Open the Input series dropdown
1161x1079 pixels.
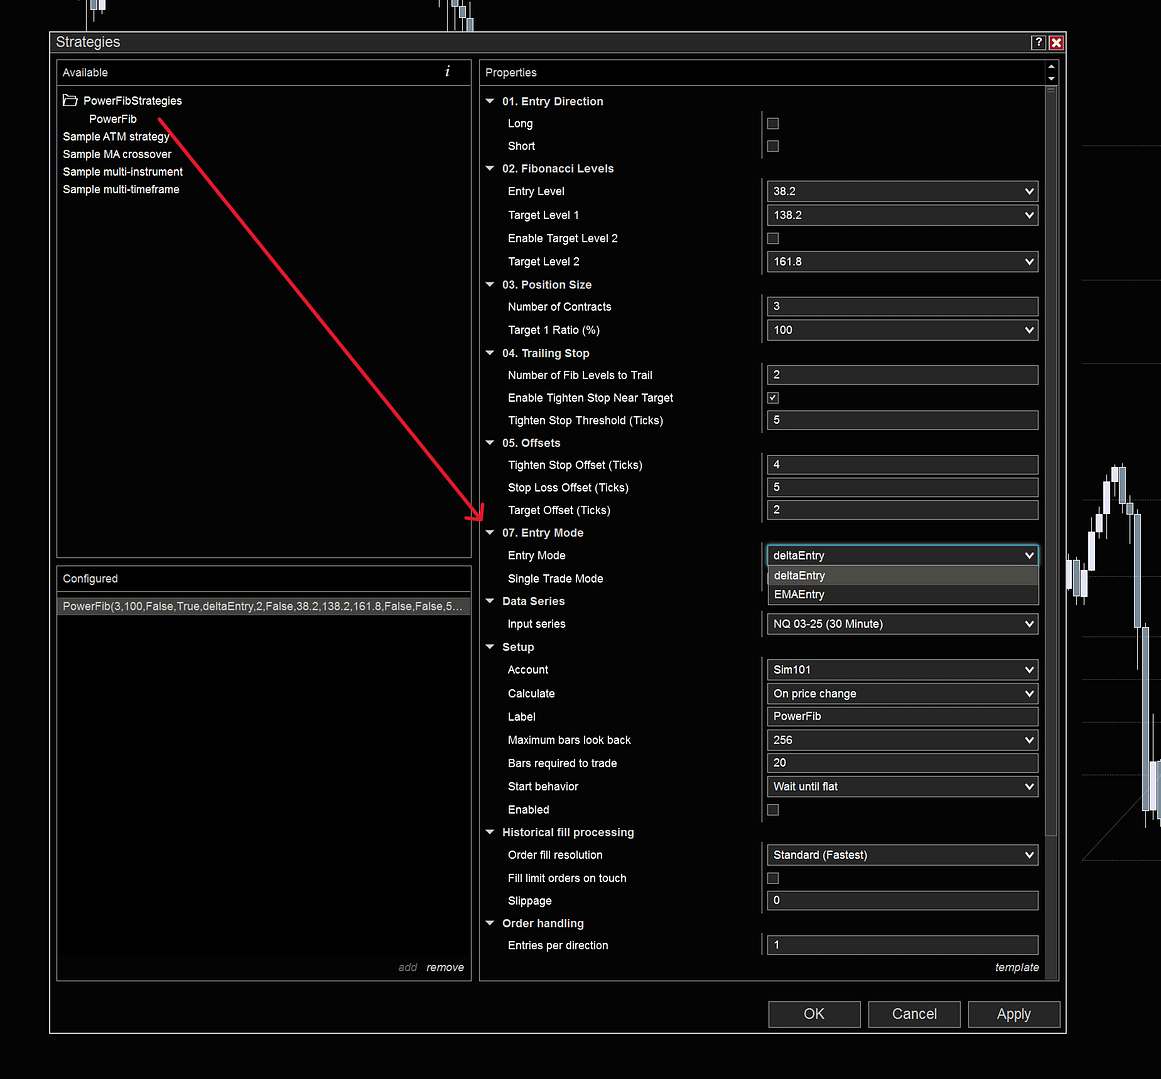pos(902,624)
